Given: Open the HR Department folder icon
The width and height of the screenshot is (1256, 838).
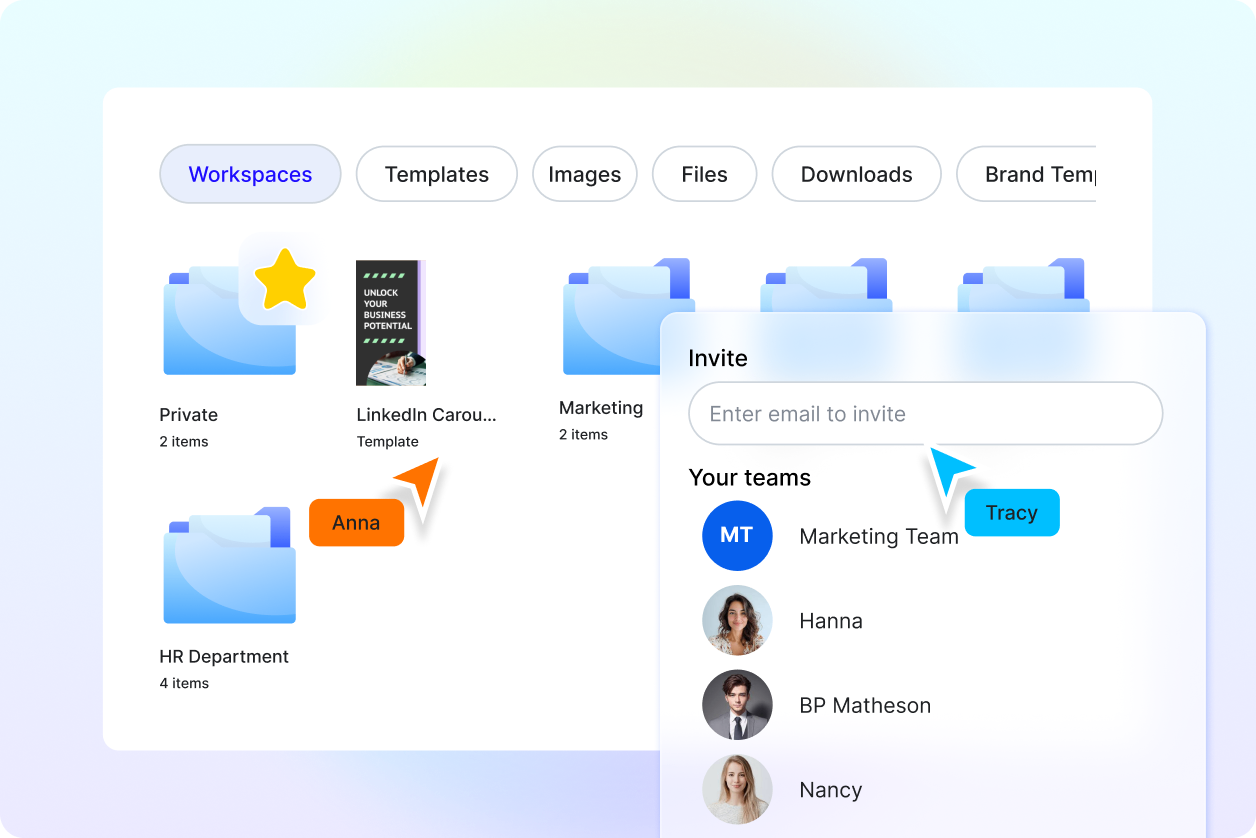Looking at the screenshot, I should point(229,566).
